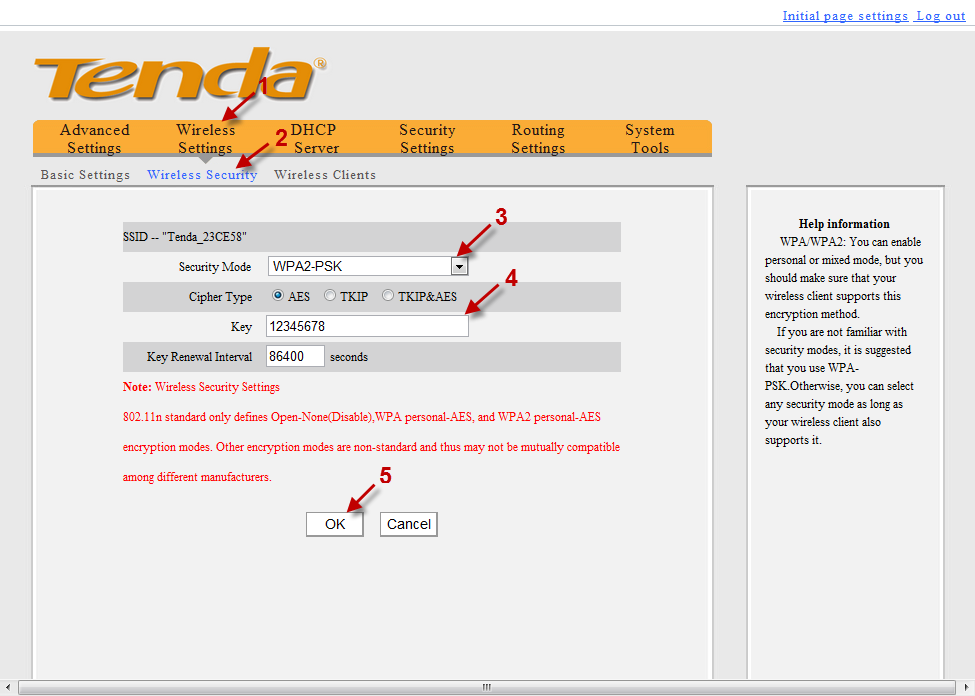Expand the Security Mode dropdown arrow
Image resolution: width=975 pixels, height=696 pixels.
[459, 266]
